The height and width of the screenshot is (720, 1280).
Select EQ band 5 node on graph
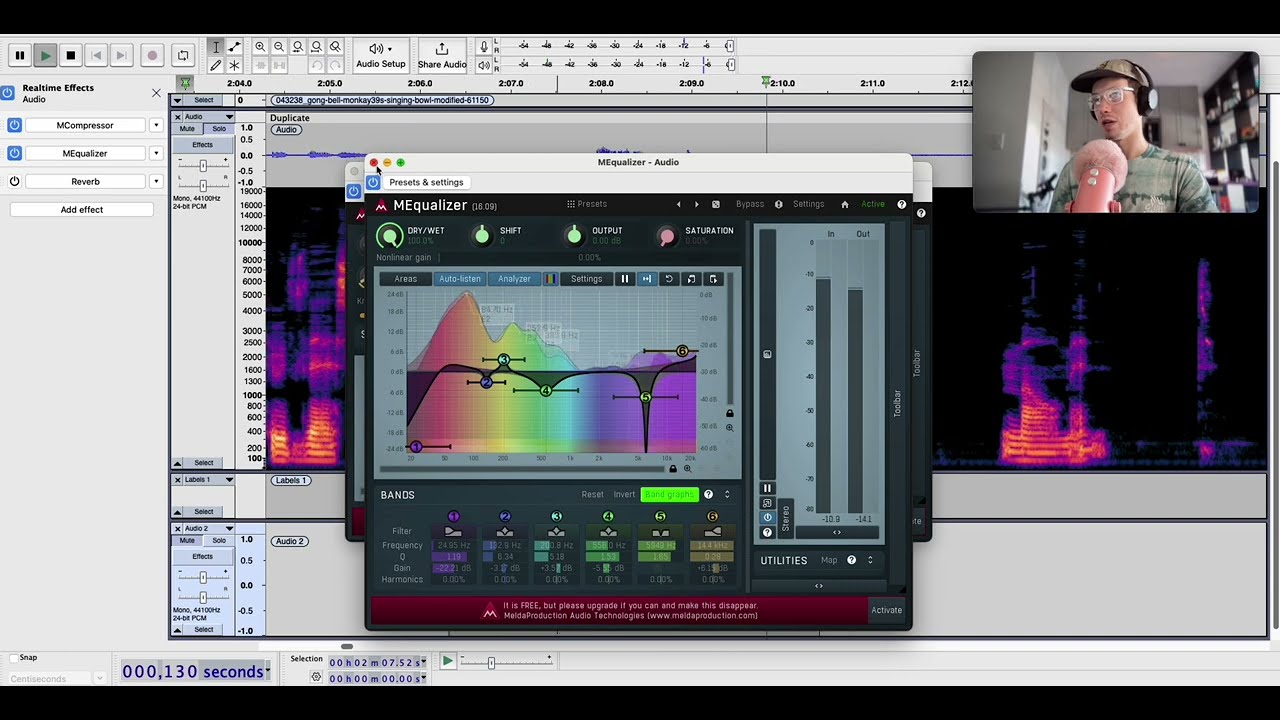pyautogui.click(x=645, y=397)
